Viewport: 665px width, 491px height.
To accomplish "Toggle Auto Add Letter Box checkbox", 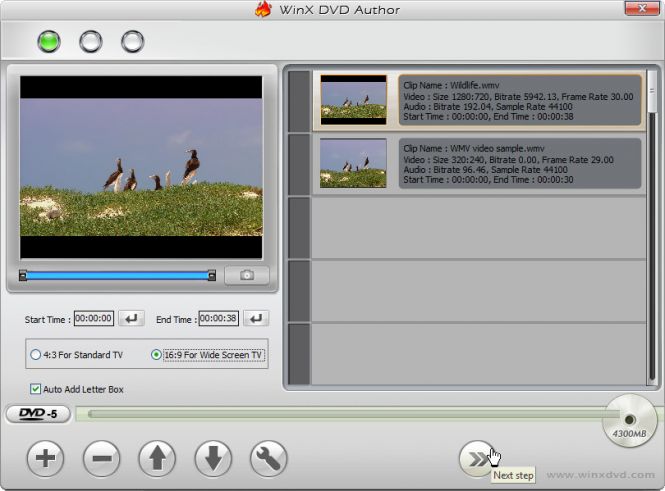I will pos(36,389).
